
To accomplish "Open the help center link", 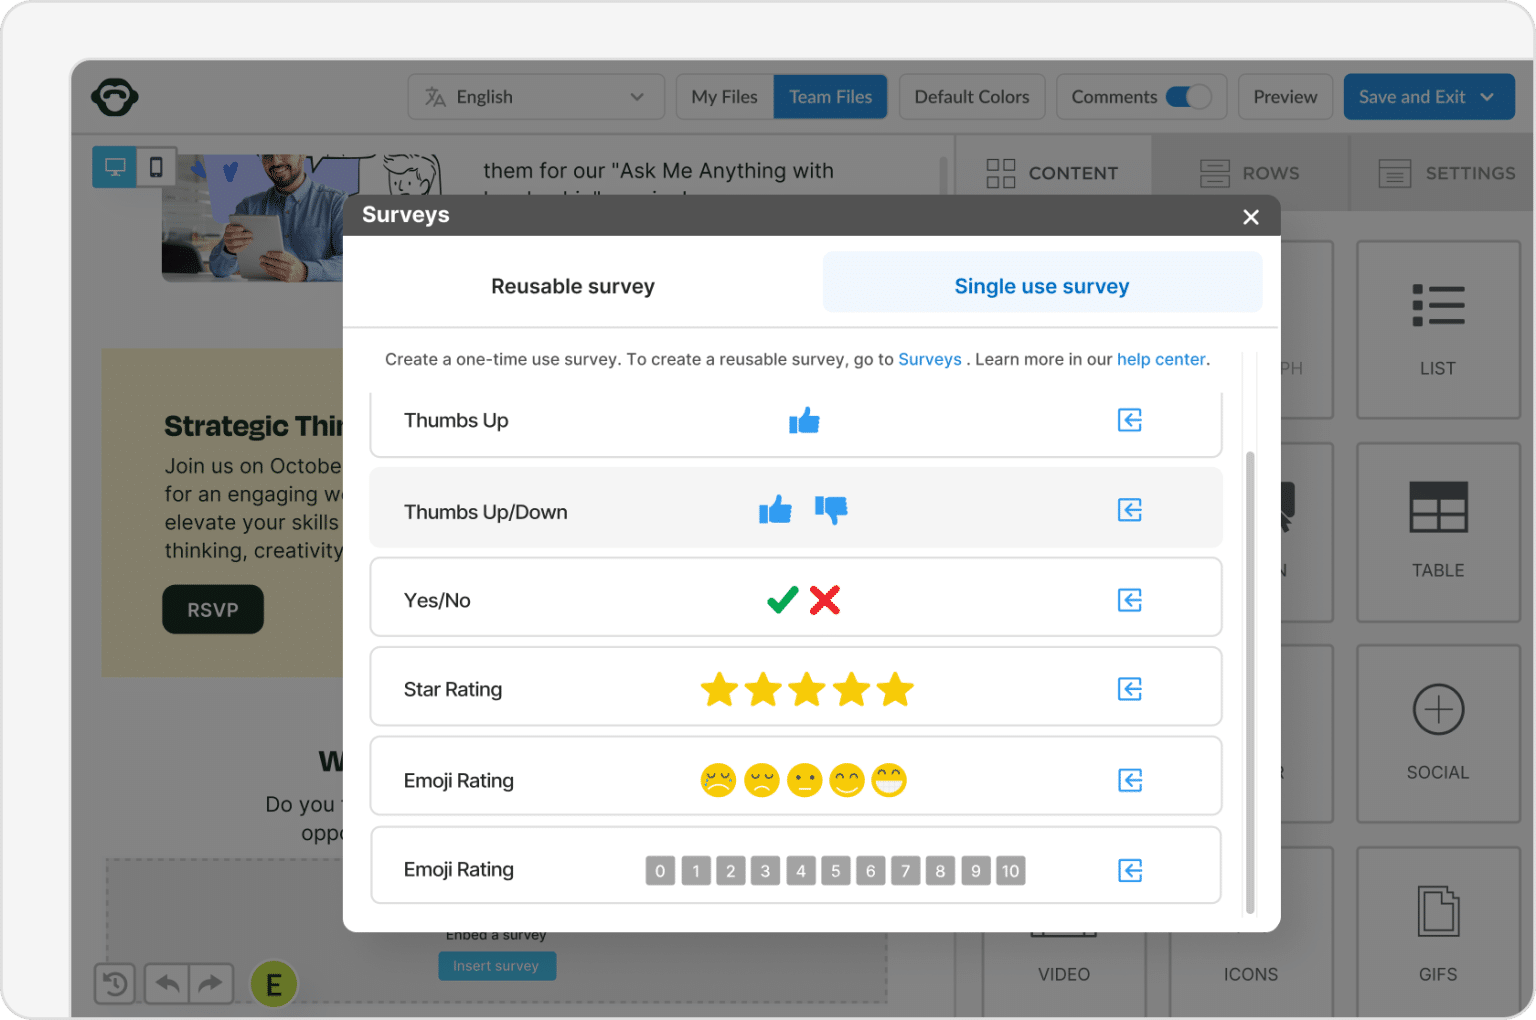I will coord(1161,359).
